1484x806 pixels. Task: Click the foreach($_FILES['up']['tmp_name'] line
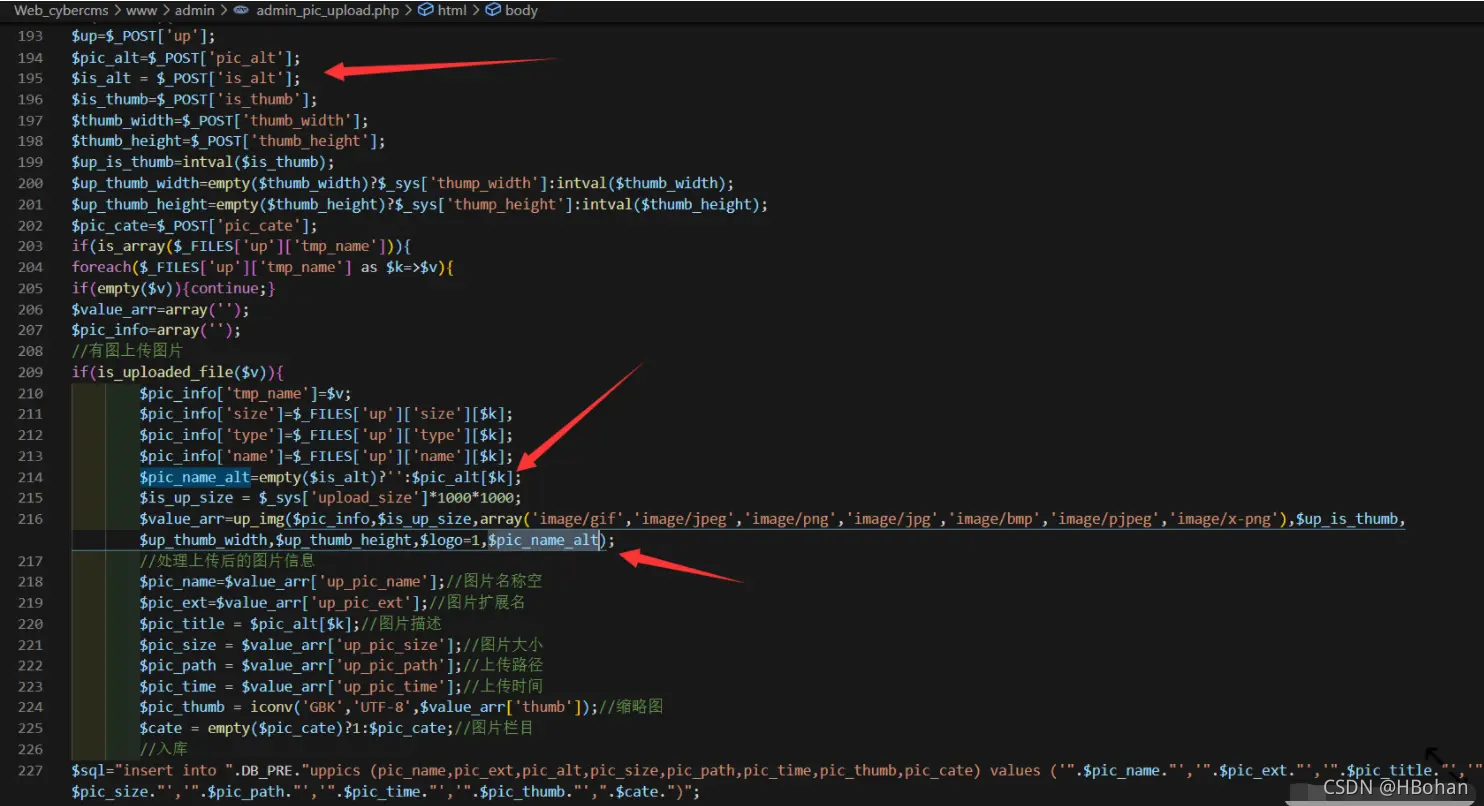262,267
